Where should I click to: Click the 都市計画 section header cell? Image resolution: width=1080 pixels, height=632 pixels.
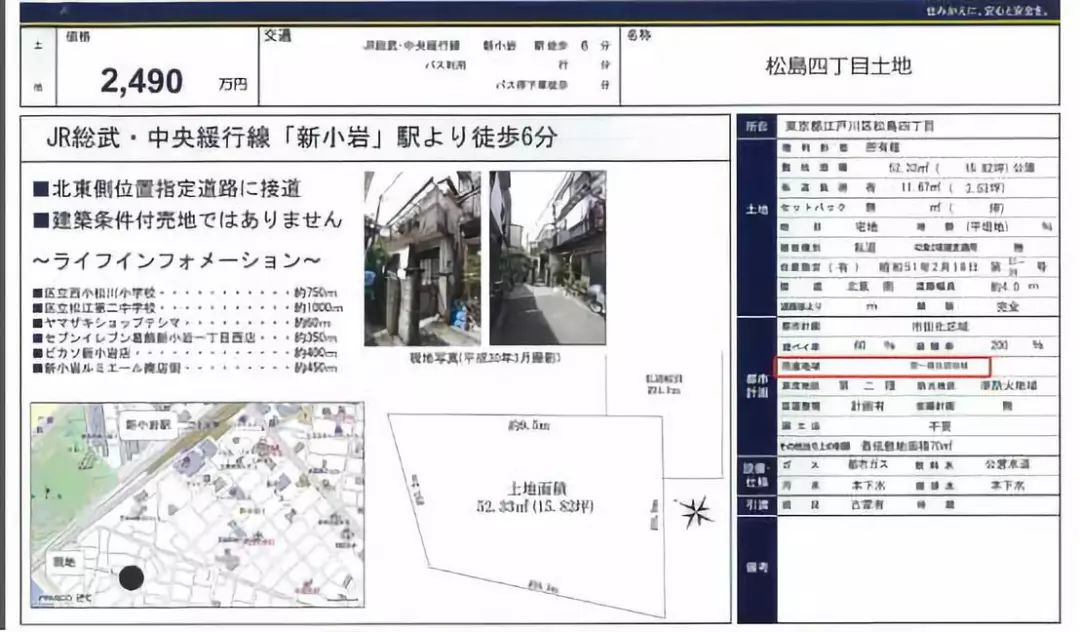[756, 386]
